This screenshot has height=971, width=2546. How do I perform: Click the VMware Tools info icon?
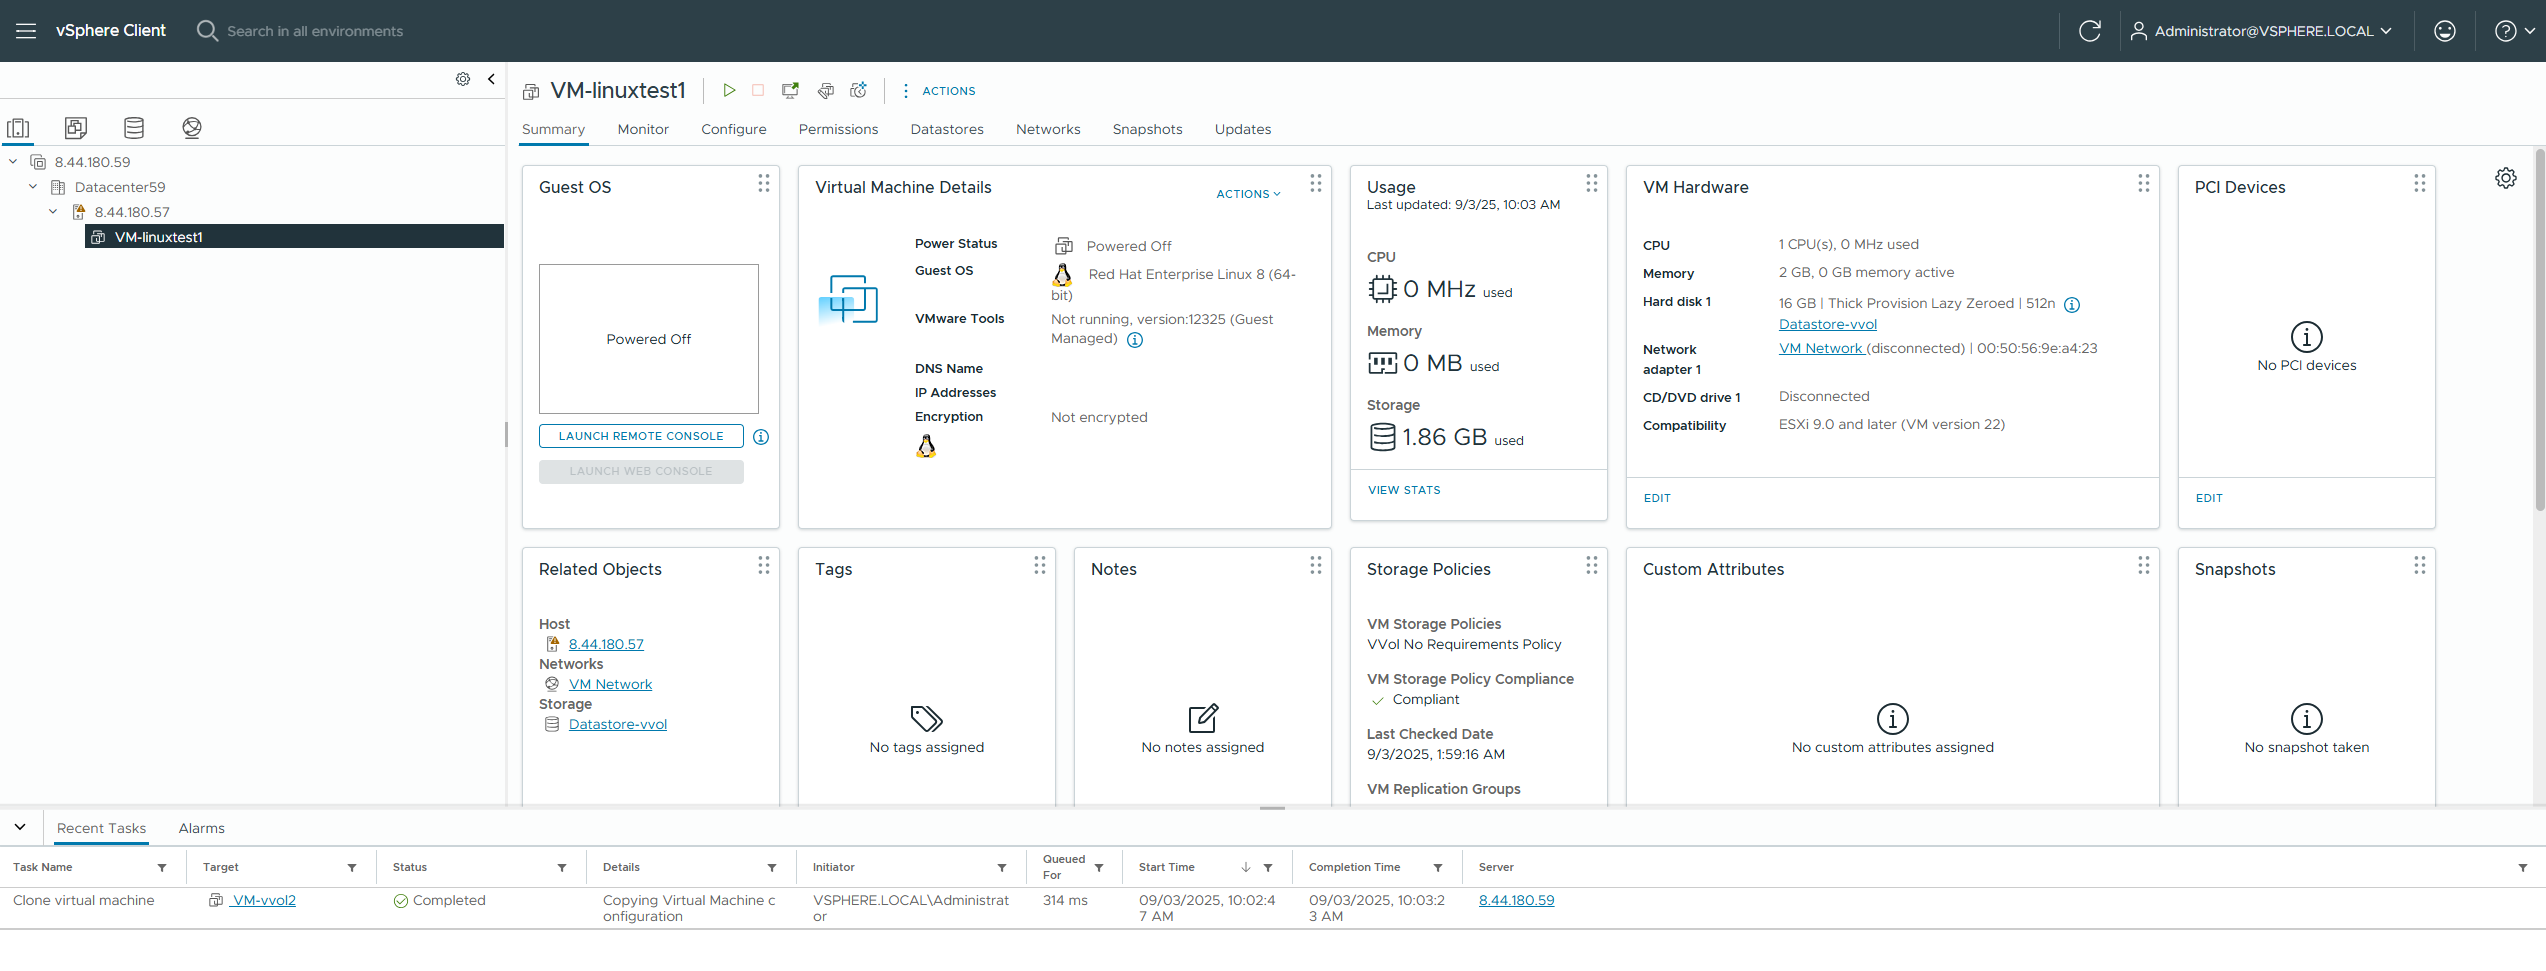pos(1135,340)
